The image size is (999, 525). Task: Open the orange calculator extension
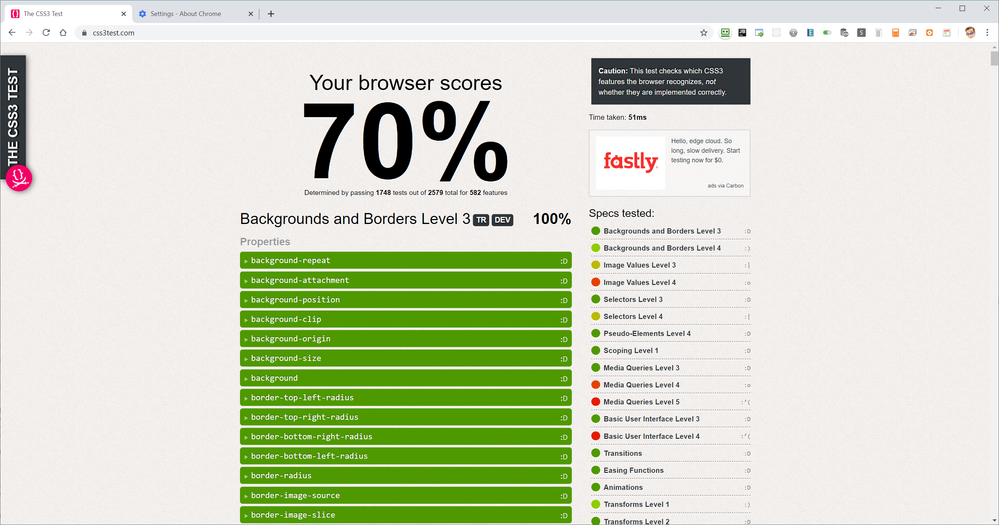[x=895, y=32]
